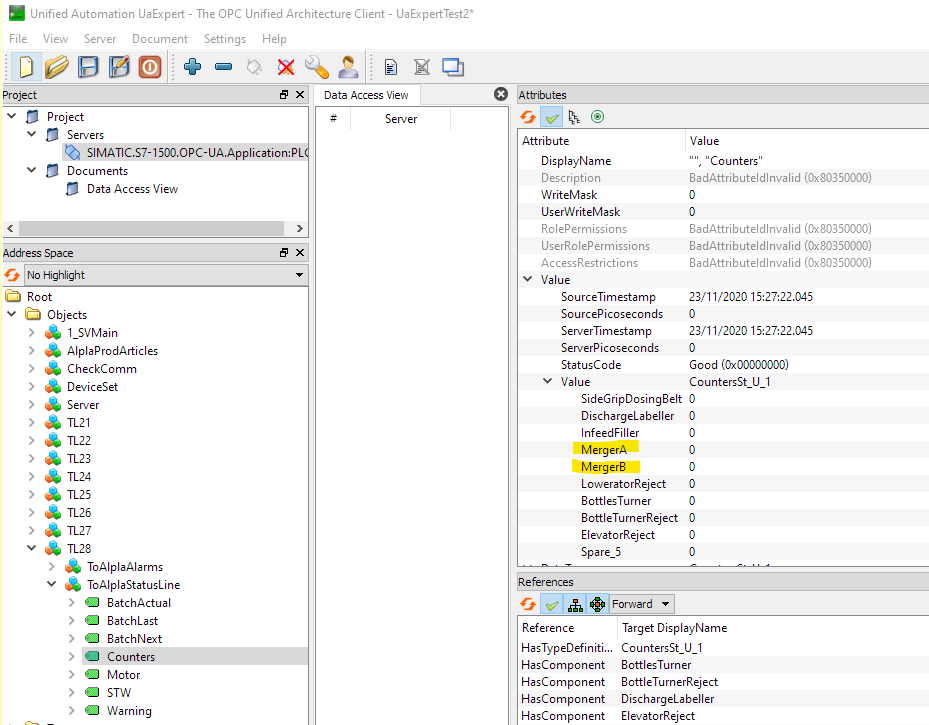Click Save As pencil-disk icon
The width and height of the screenshot is (929, 725).
[119, 67]
